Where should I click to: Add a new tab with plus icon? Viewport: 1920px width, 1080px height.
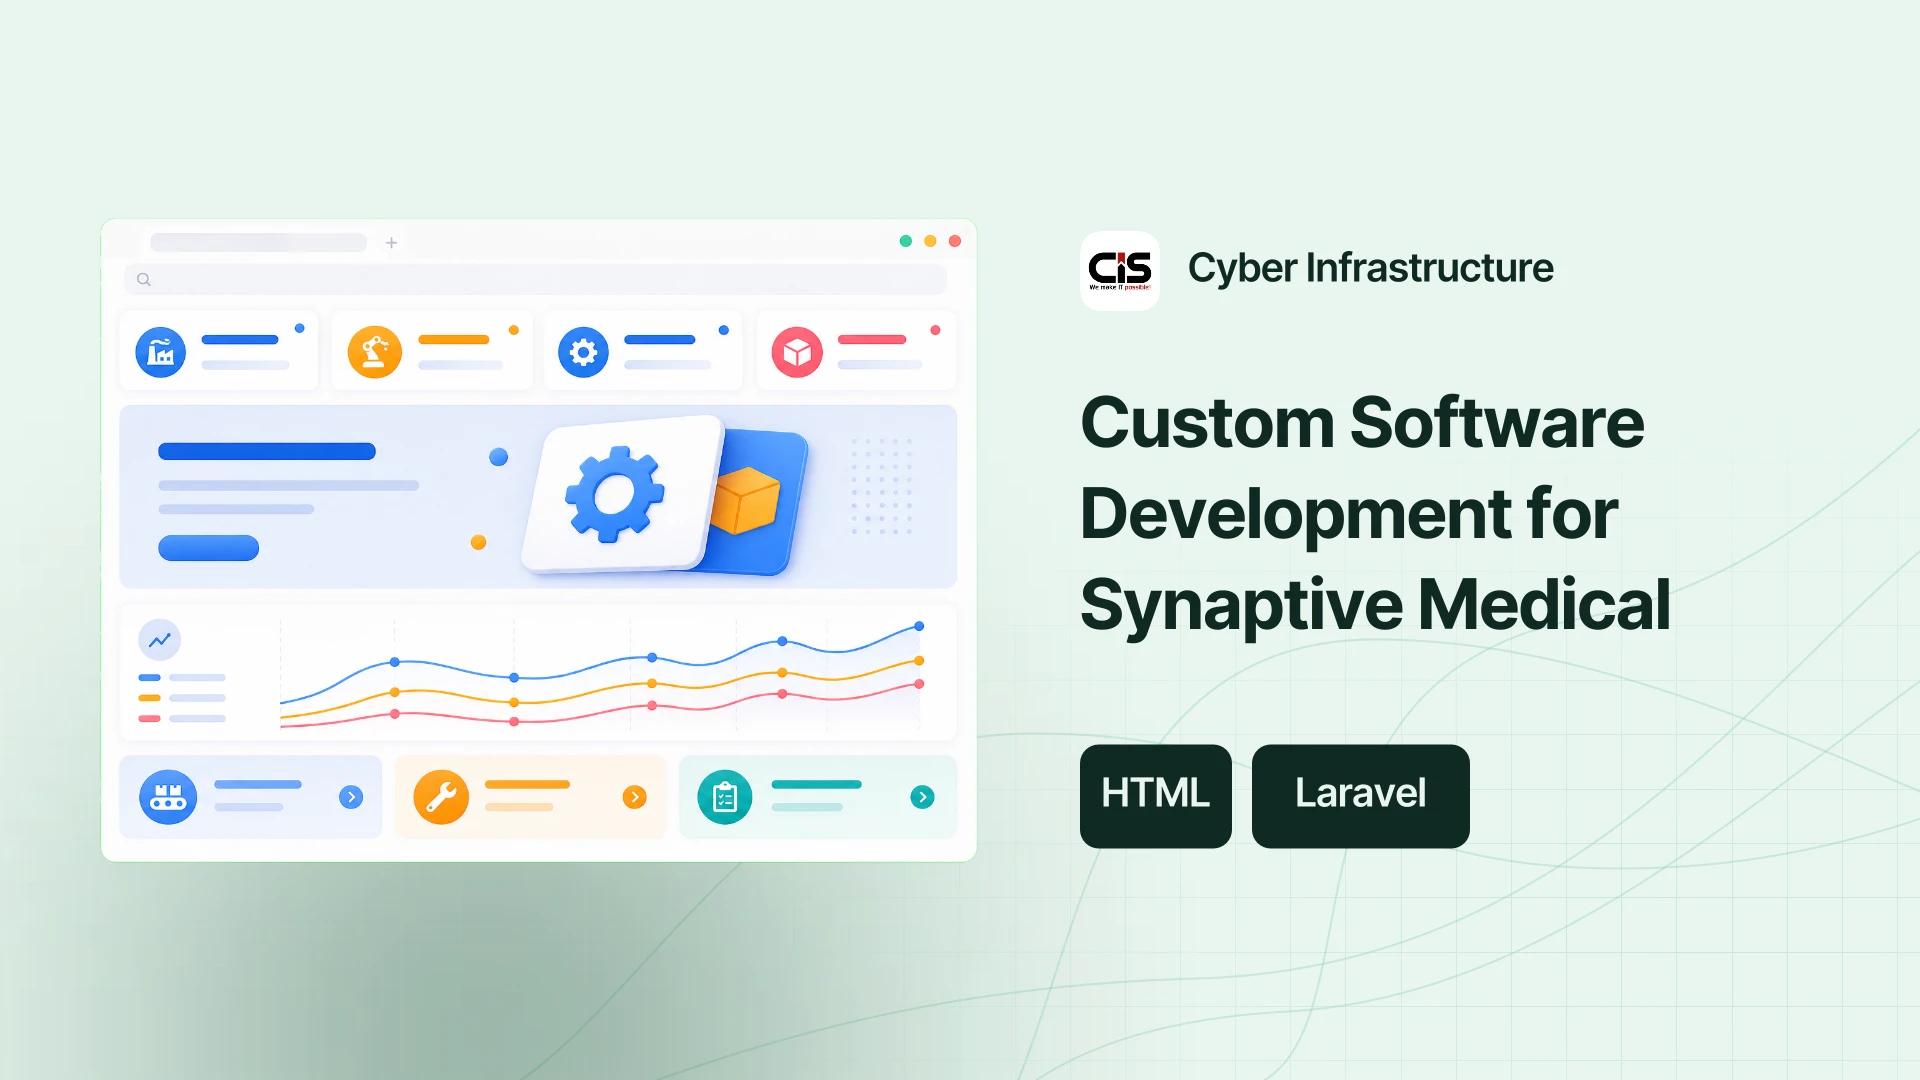[x=392, y=243]
